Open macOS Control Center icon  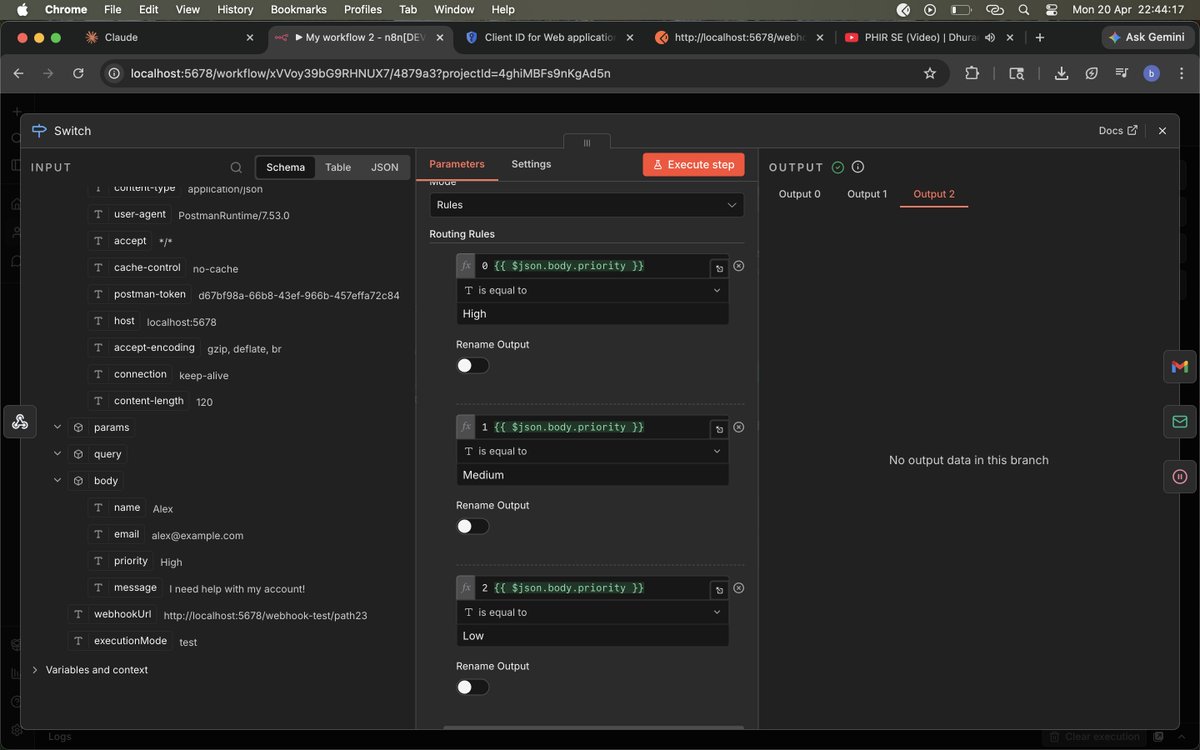(x=1051, y=9)
